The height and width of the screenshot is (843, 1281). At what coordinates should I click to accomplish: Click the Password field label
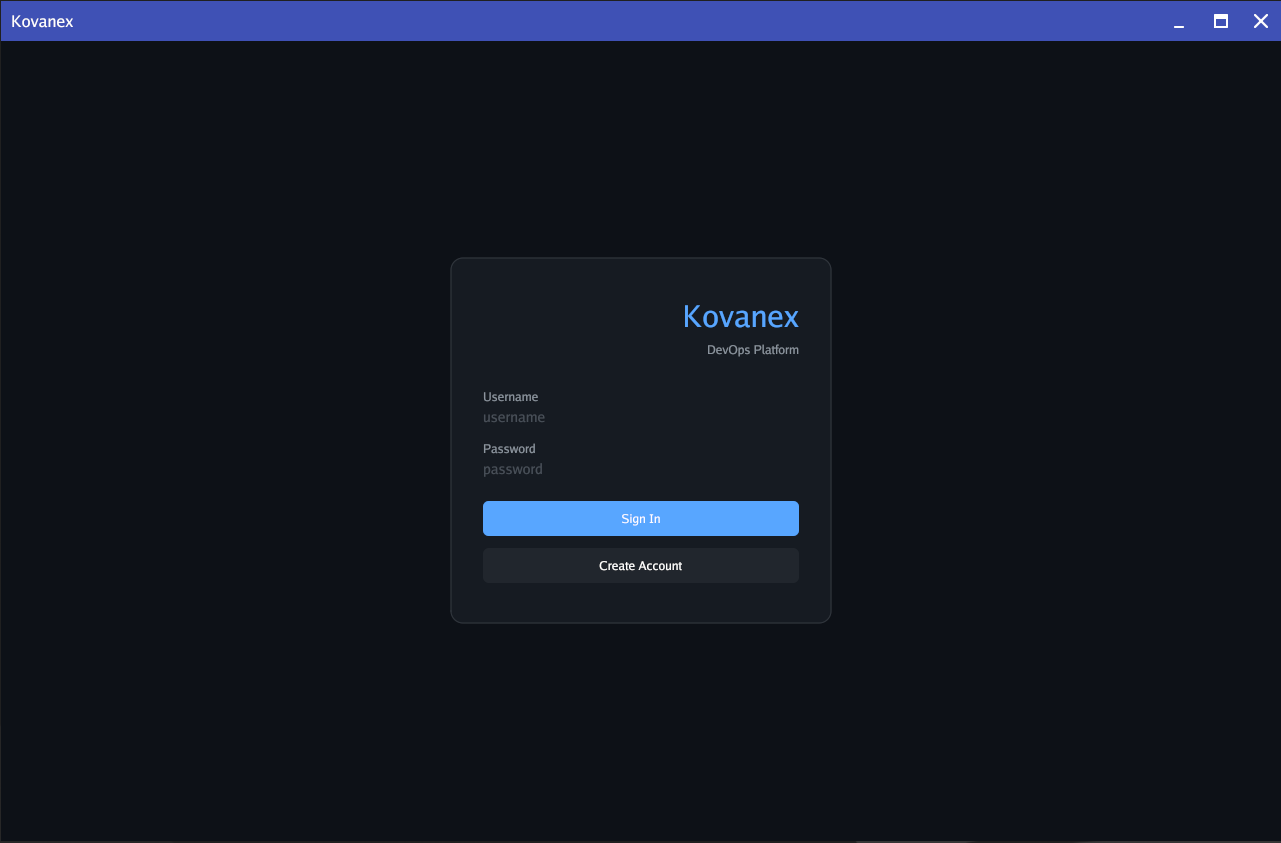[509, 448]
